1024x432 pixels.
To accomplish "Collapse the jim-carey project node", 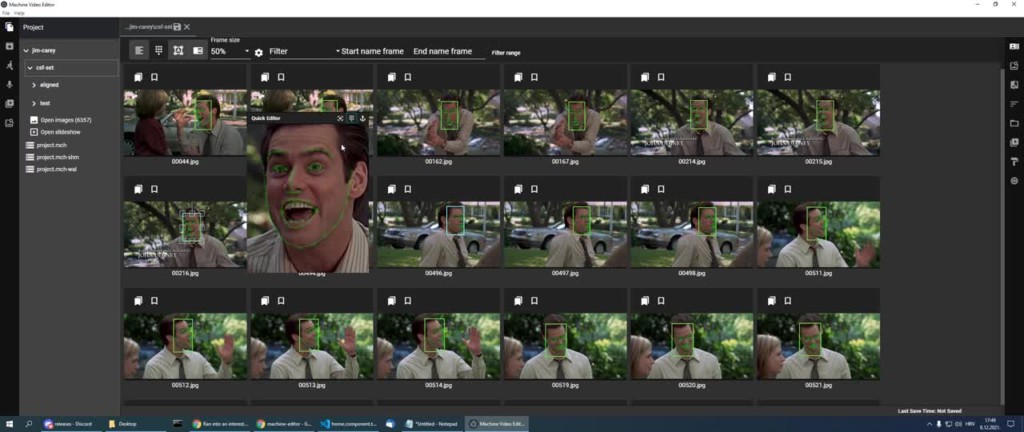I will 26,50.
